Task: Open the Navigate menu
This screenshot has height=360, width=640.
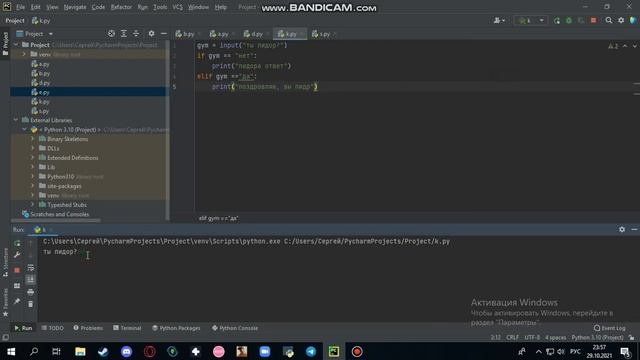Action: pyautogui.click(x=75, y=7)
